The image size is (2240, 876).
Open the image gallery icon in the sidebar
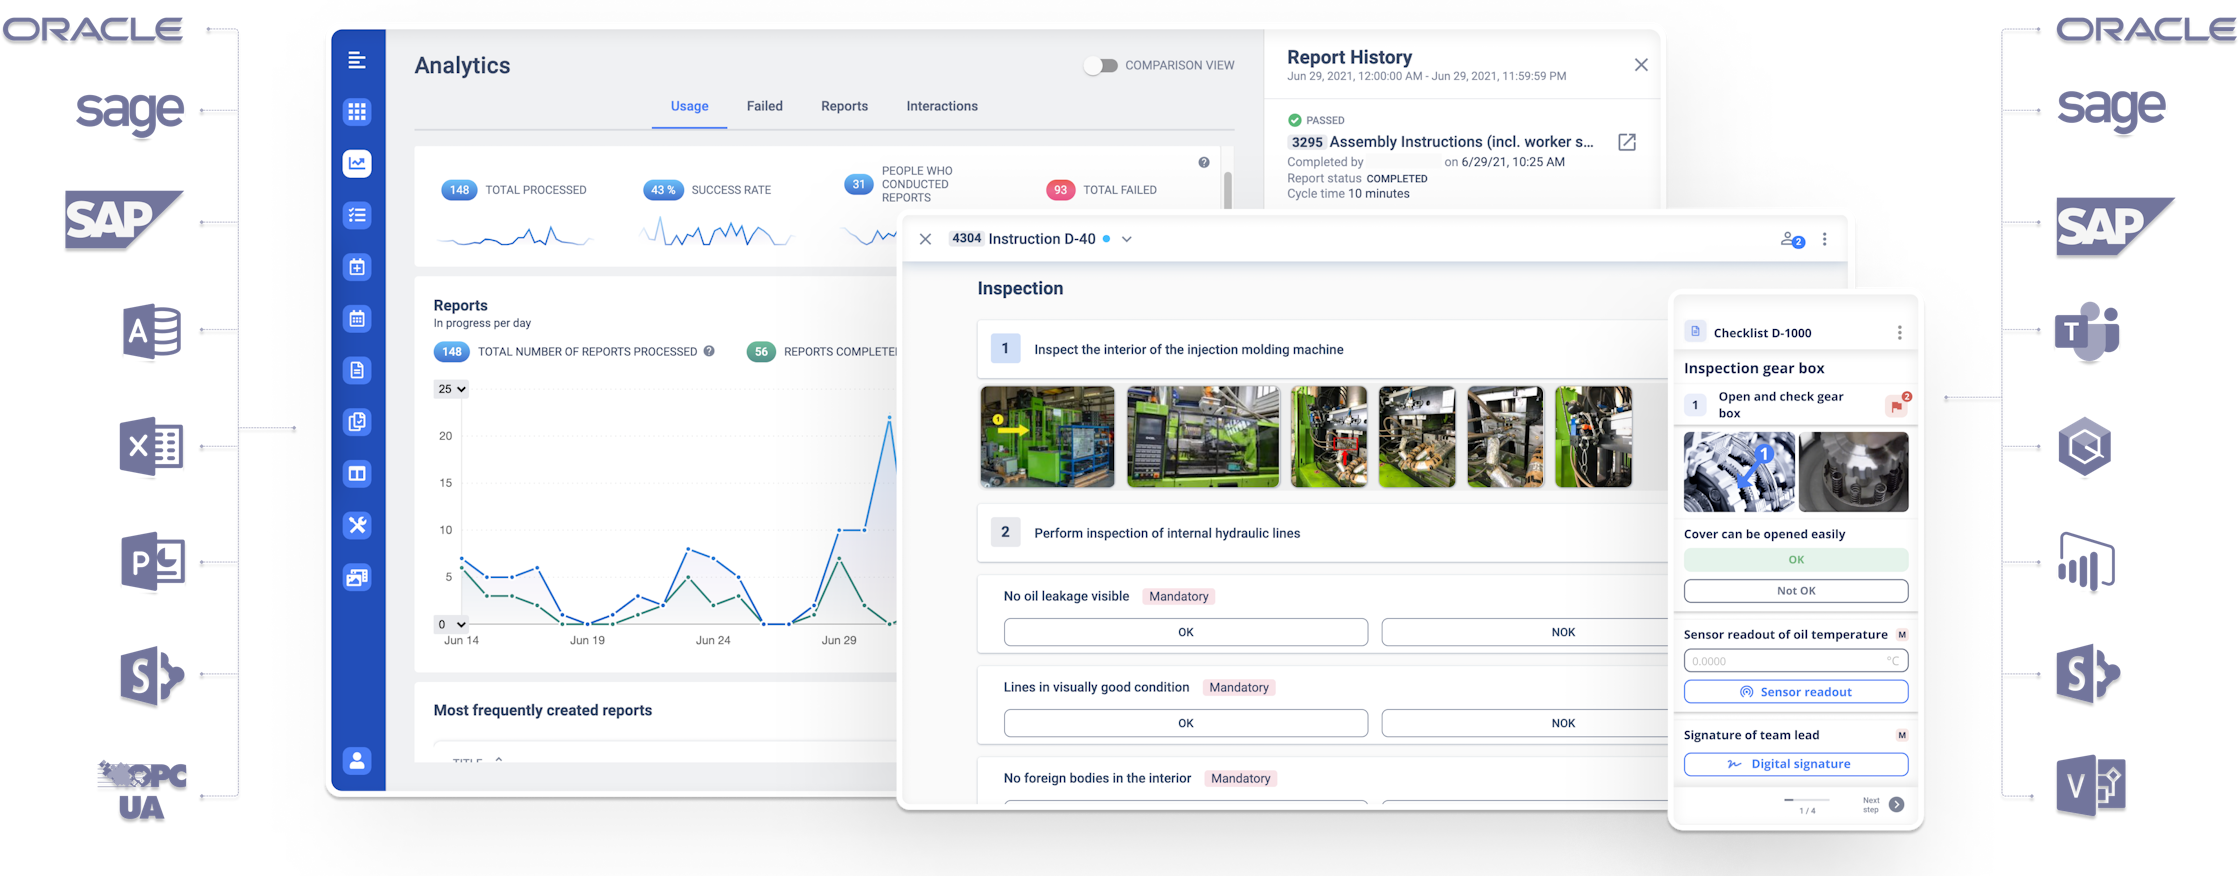click(357, 577)
